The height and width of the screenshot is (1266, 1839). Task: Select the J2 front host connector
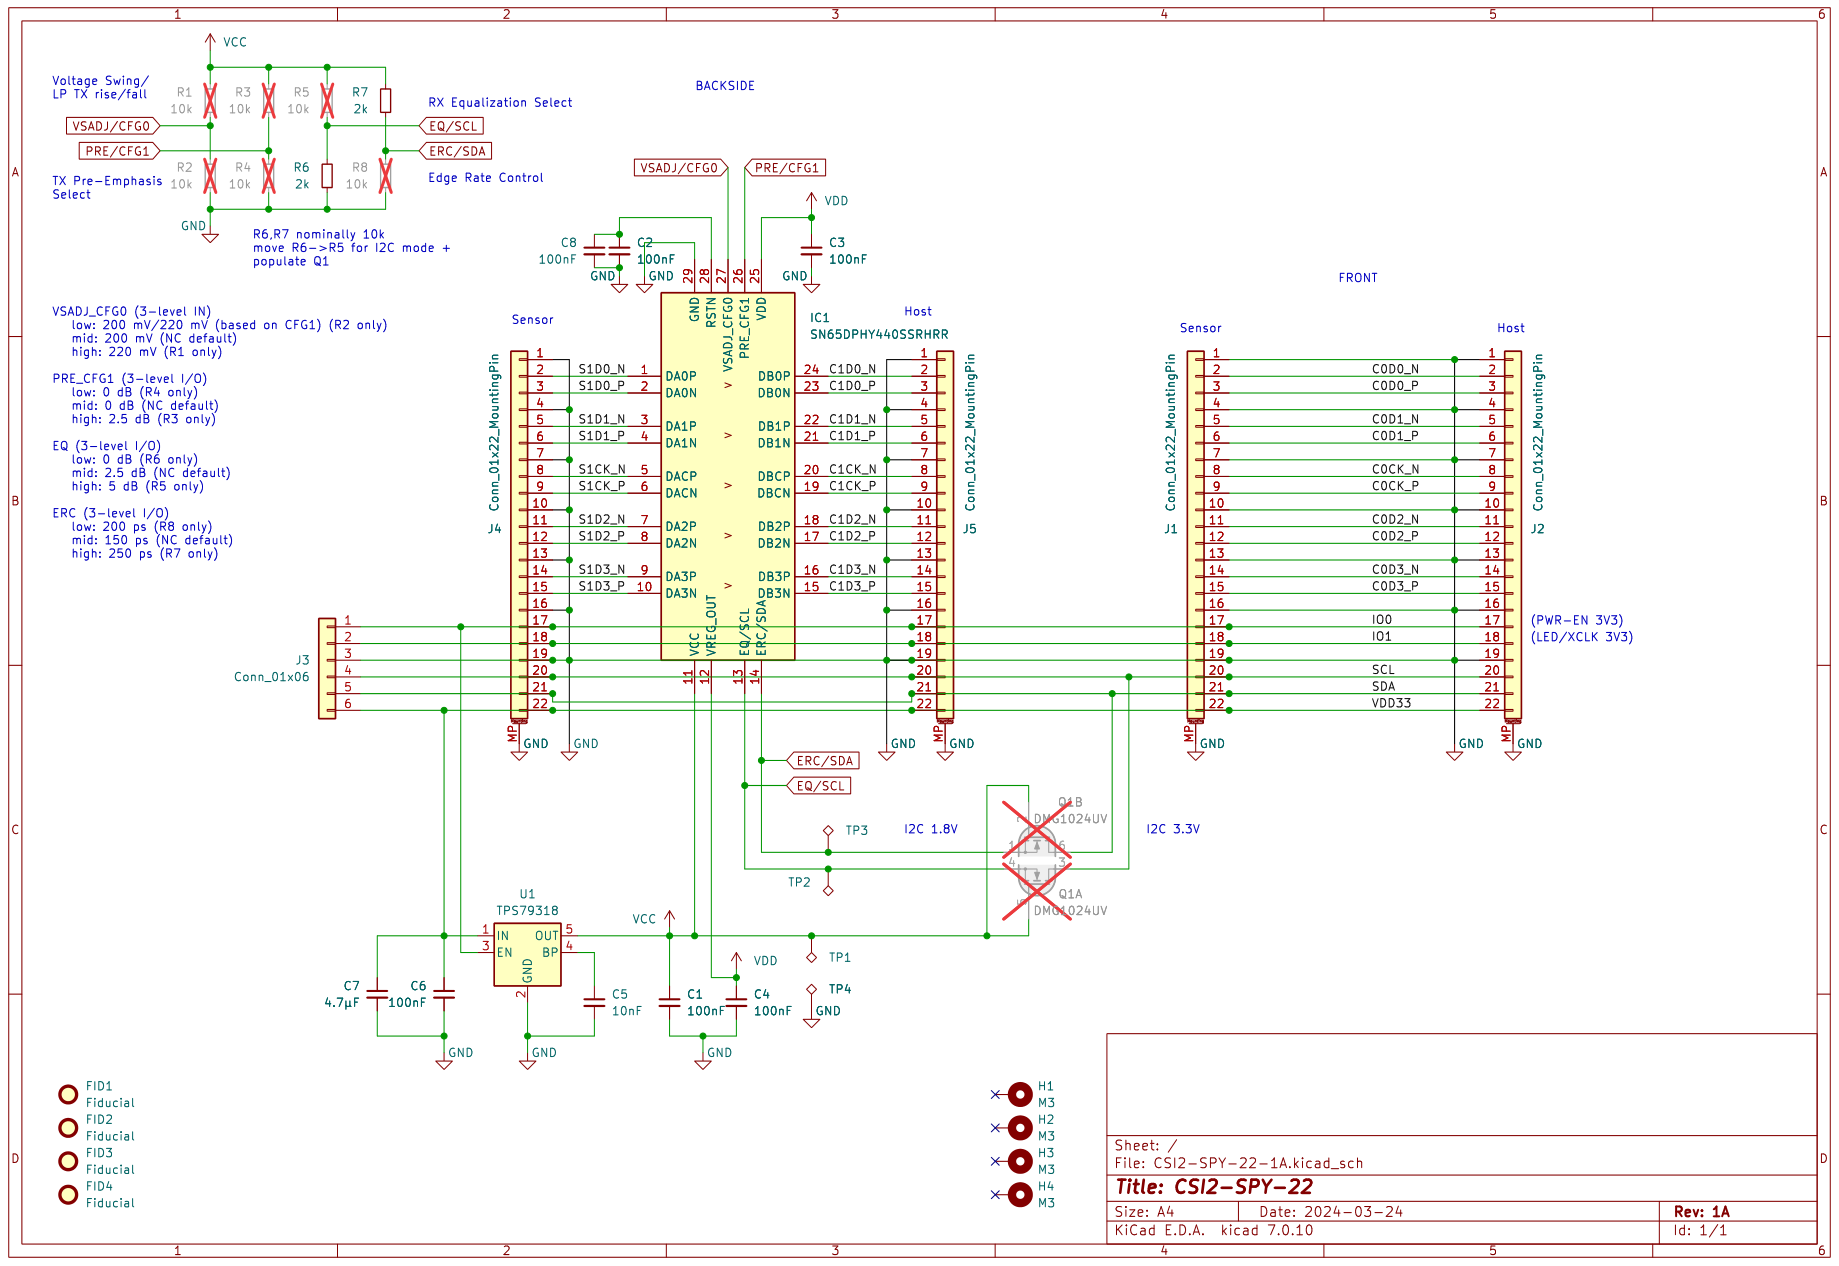click(x=1513, y=535)
